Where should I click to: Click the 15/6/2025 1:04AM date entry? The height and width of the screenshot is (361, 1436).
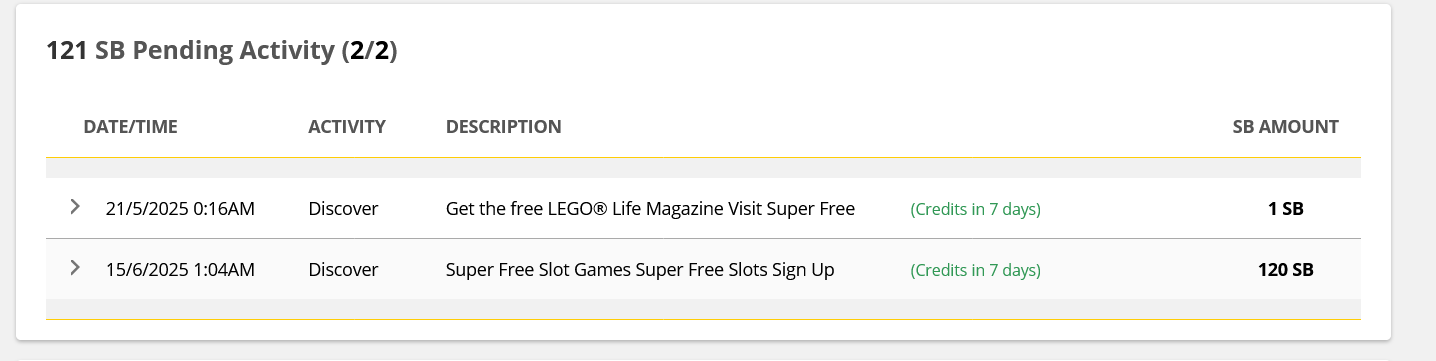point(180,270)
